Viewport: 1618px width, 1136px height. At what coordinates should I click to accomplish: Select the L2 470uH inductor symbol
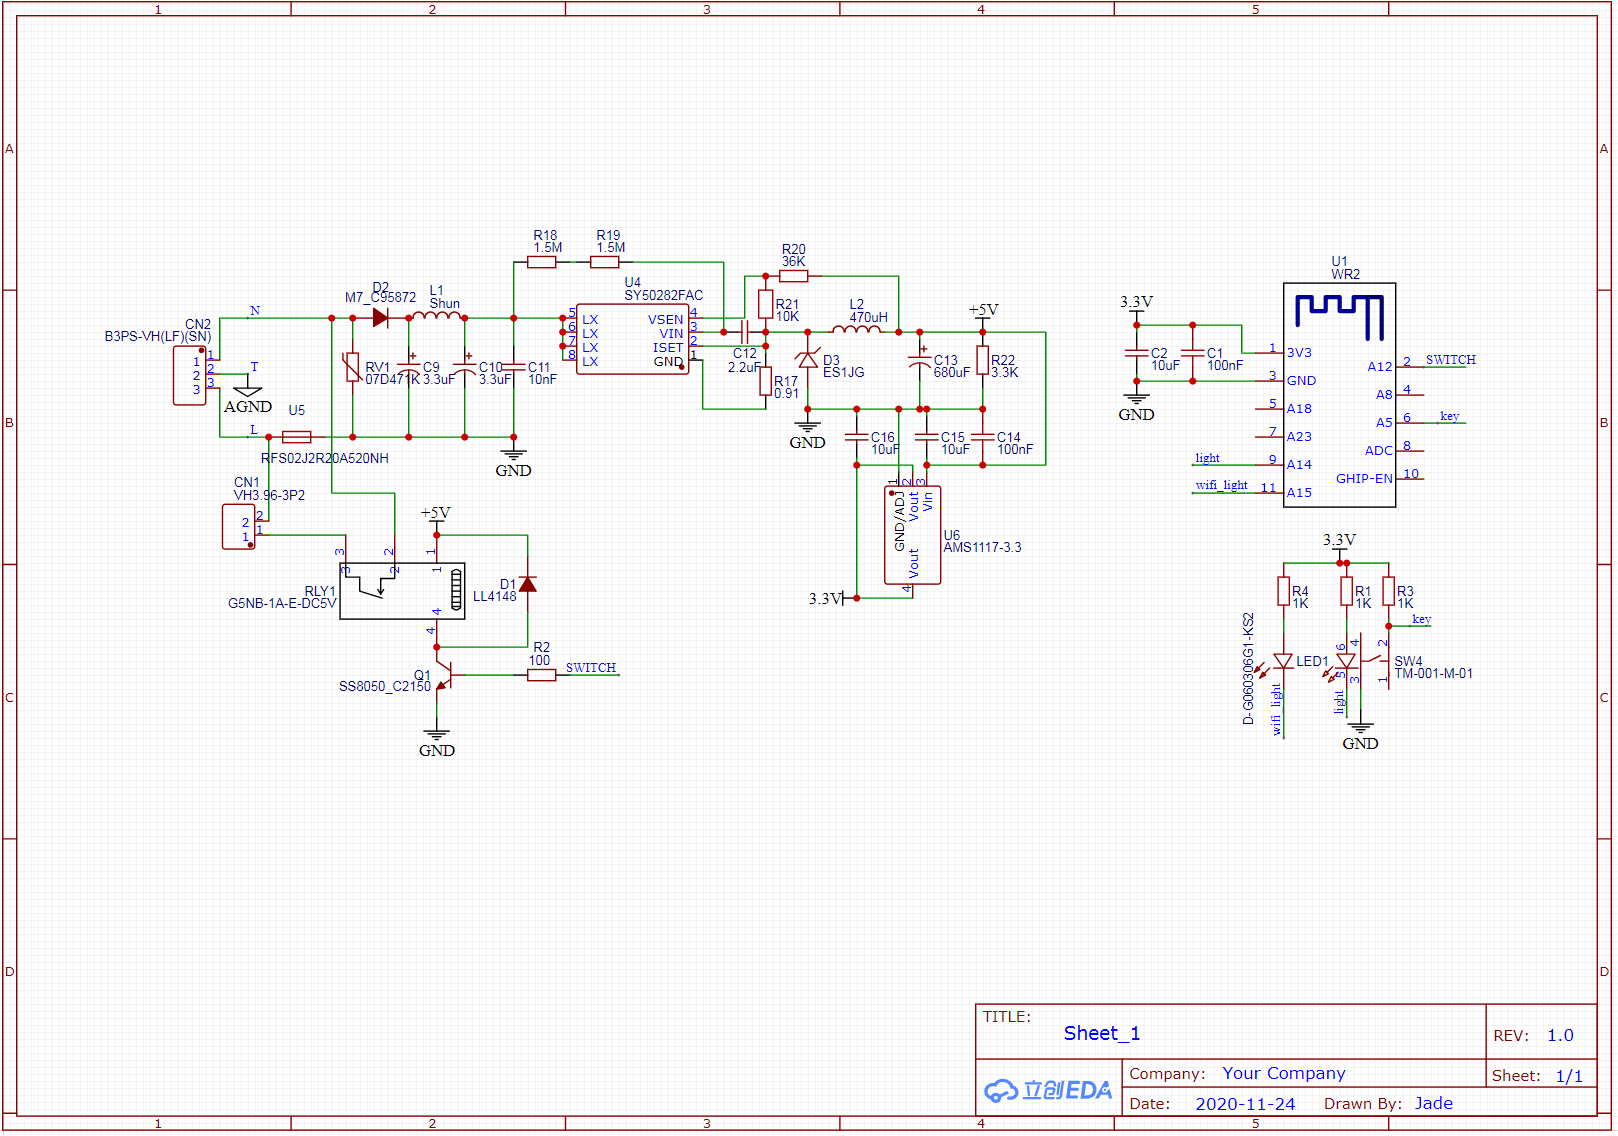(856, 329)
